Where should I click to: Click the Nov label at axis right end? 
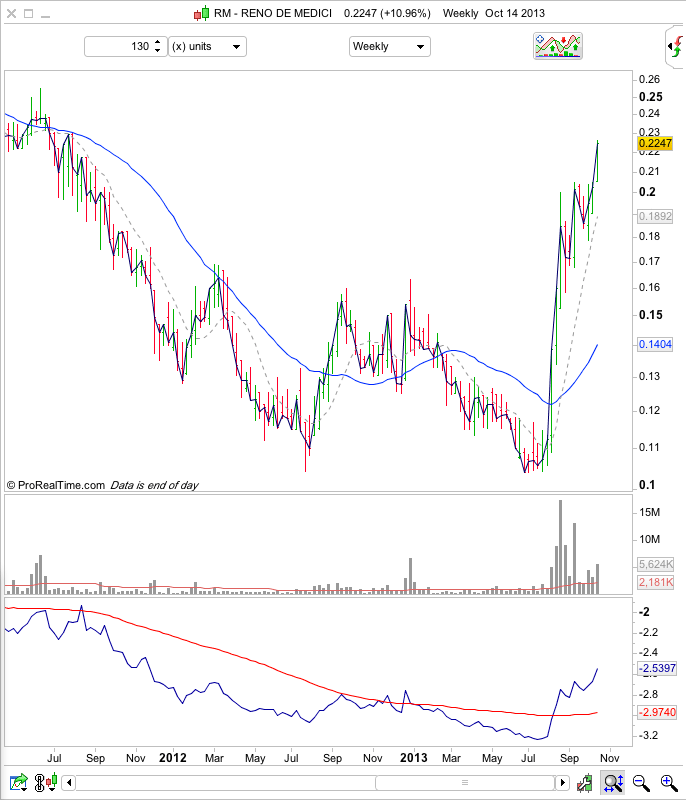coord(609,758)
